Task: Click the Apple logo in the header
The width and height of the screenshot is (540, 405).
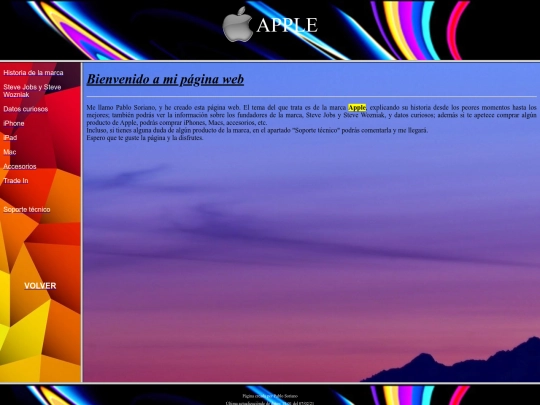Action: click(x=238, y=24)
